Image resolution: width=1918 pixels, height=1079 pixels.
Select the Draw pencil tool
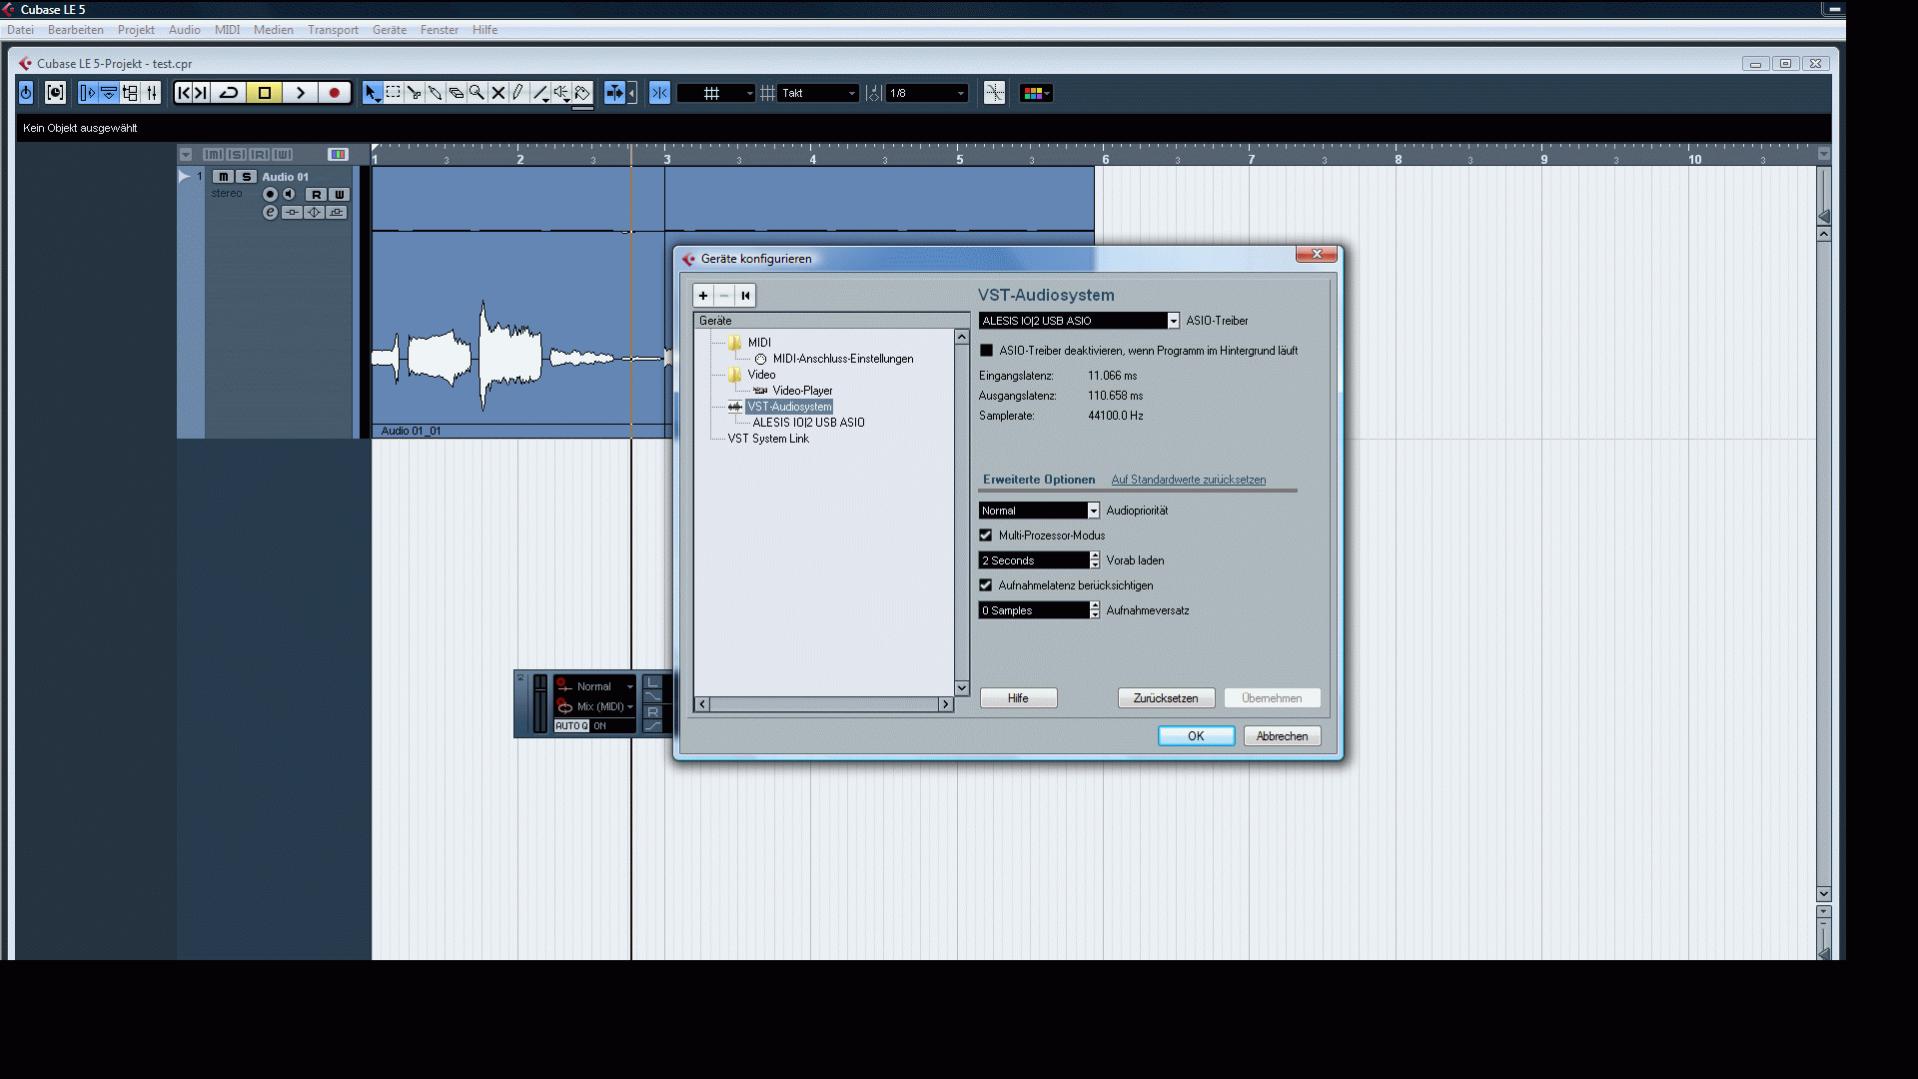pyautogui.click(x=518, y=93)
